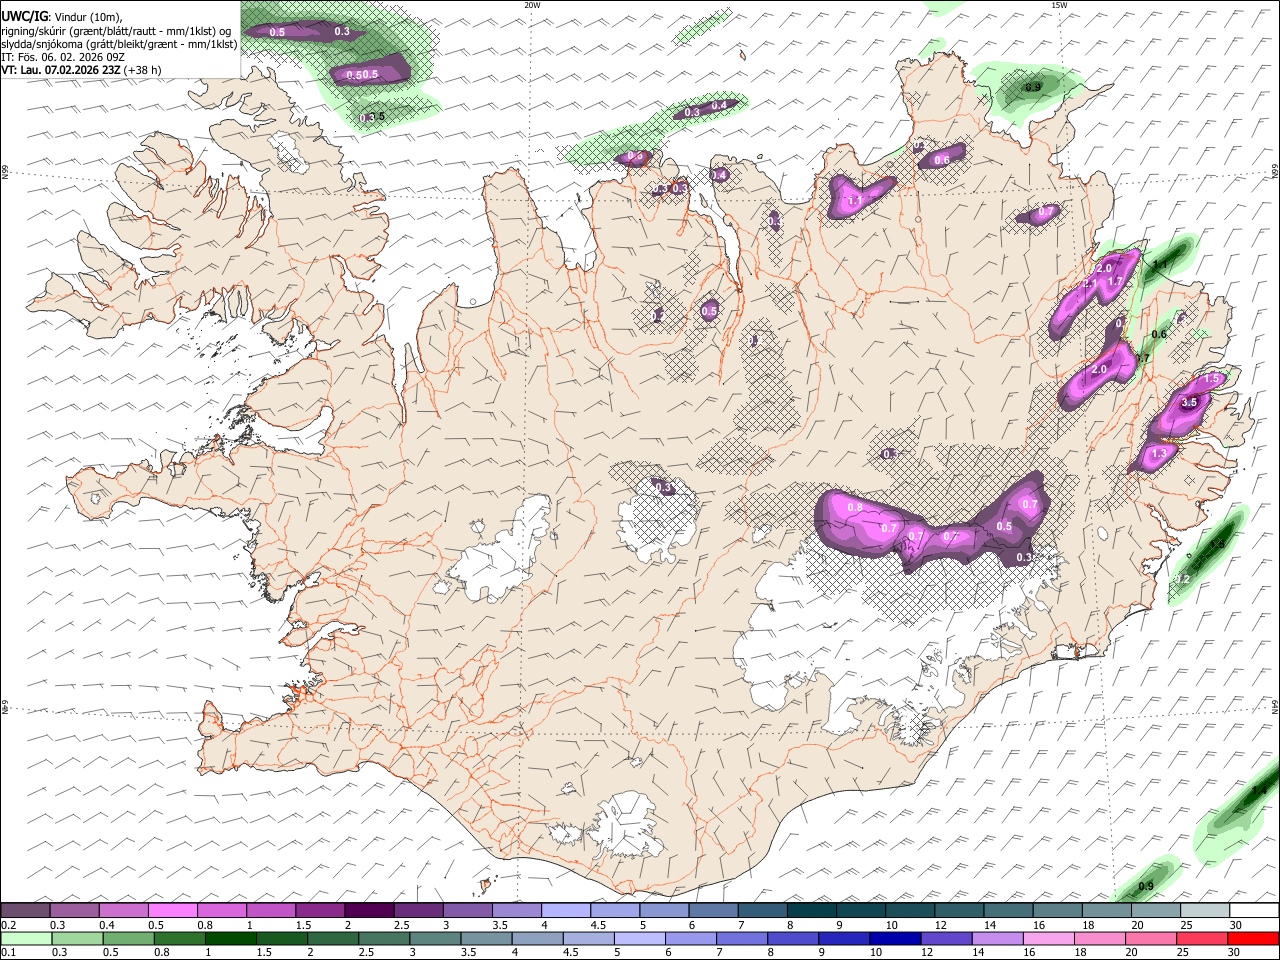Click the 15W longitude label
Viewport: 1280px width, 960px height.
1059,5
